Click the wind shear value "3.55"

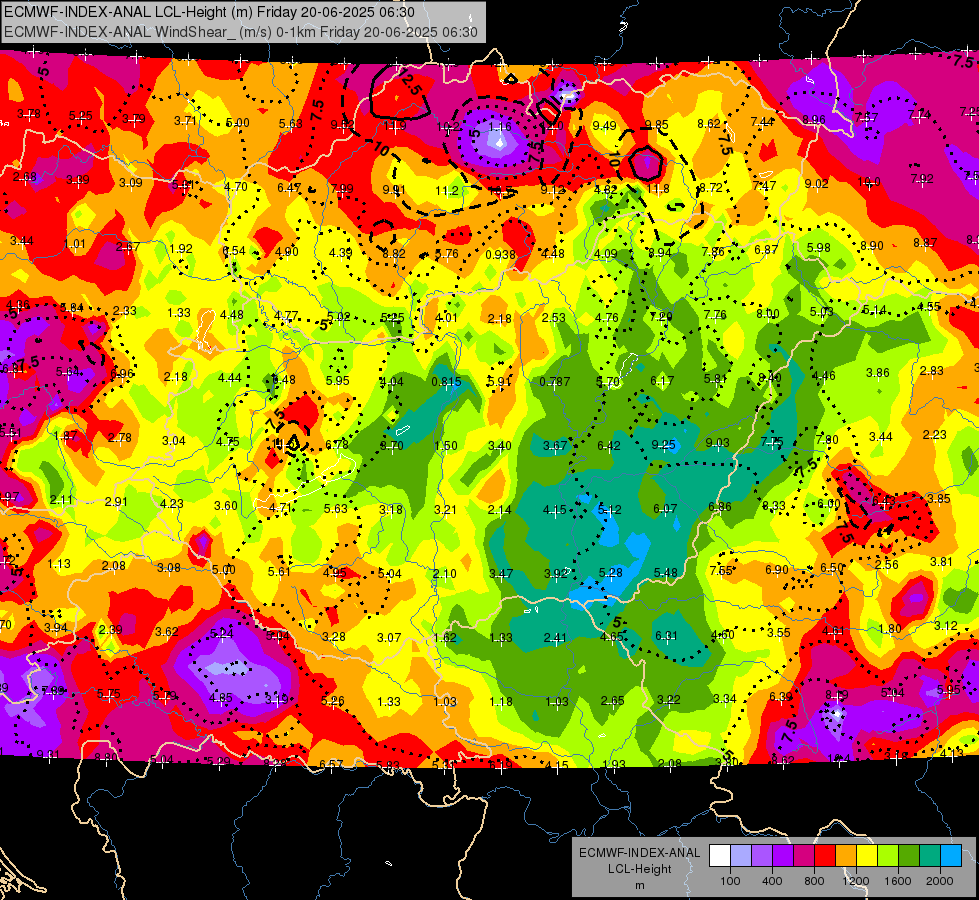779,633
